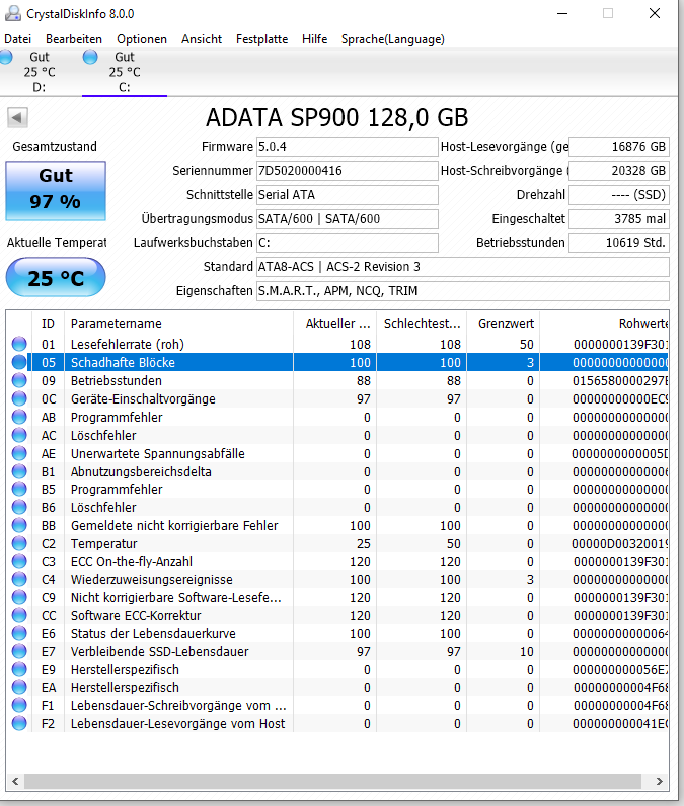The height and width of the screenshot is (806, 684).
Task: Click the Aktuelle Temperatur label
Action: coord(57,243)
